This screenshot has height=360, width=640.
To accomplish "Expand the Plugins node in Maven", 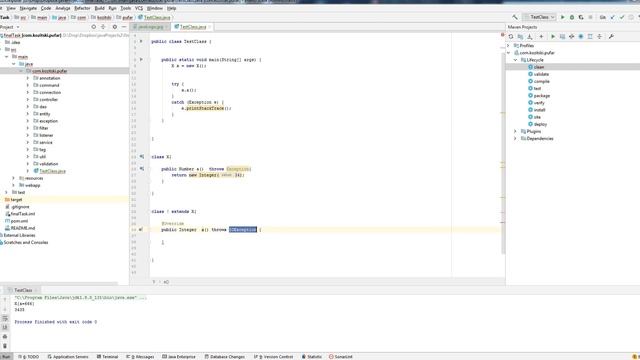I will click(x=516, y=131).
